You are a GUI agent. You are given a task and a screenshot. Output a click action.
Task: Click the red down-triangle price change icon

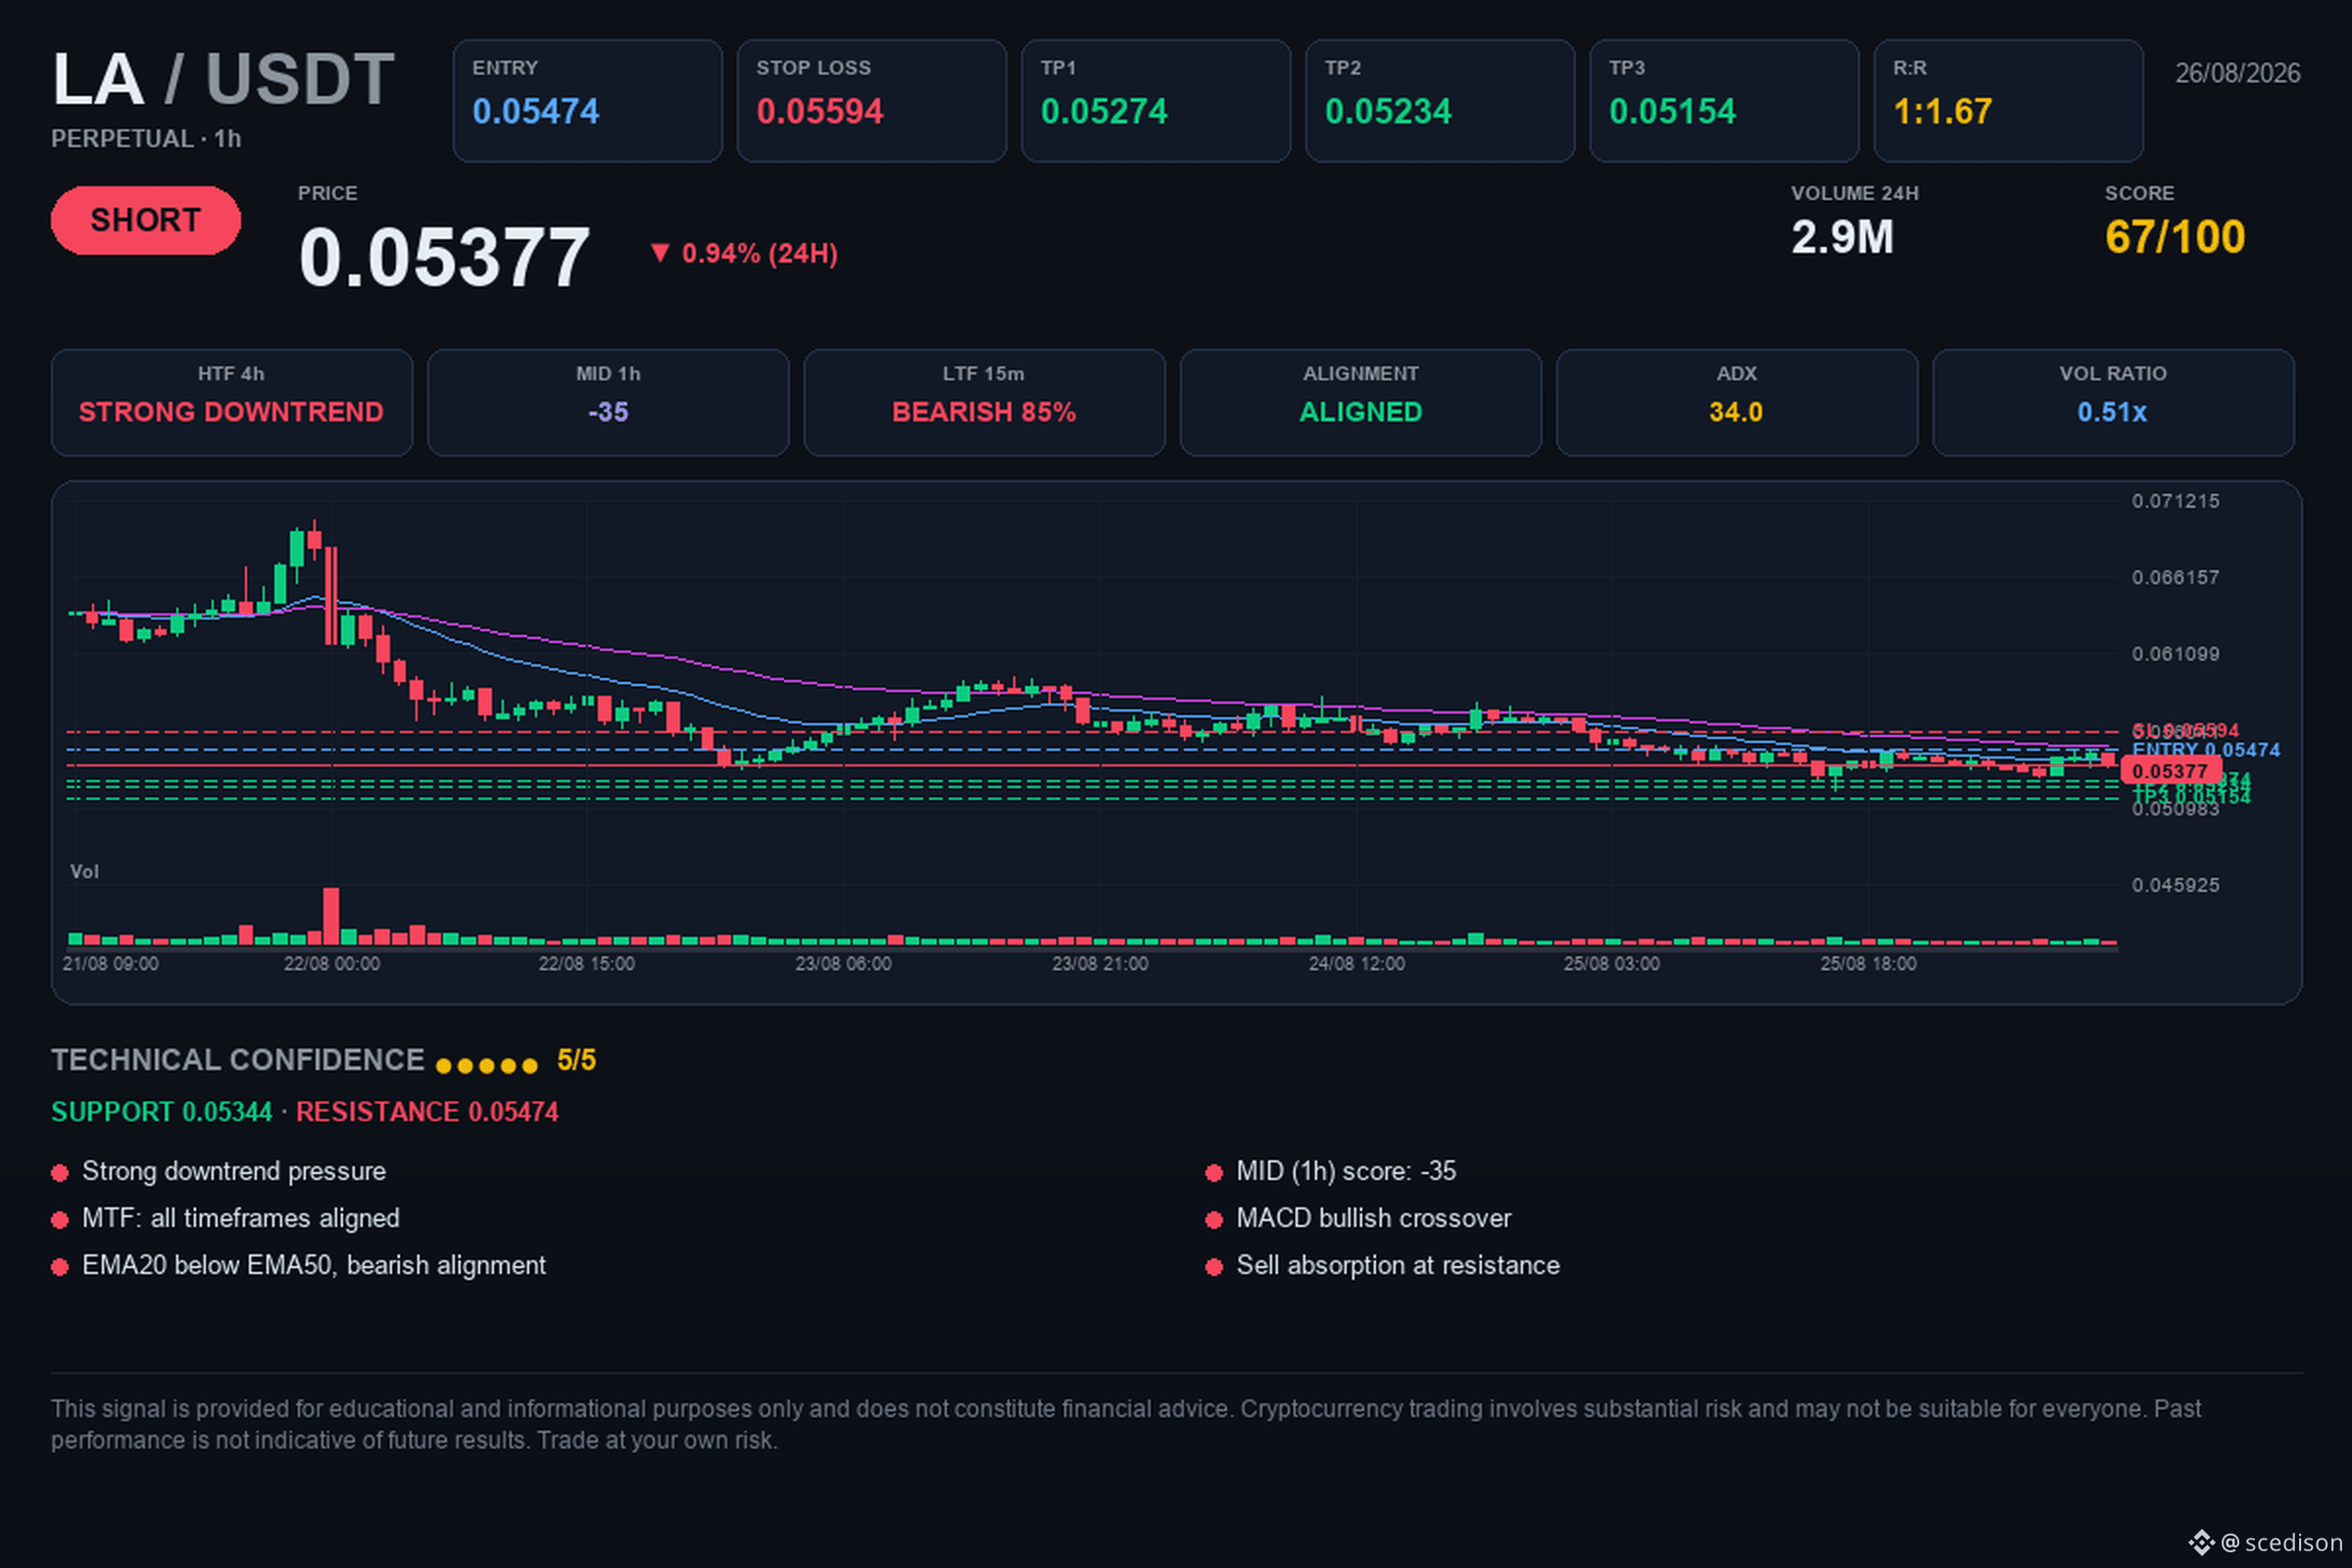(659, 253)
